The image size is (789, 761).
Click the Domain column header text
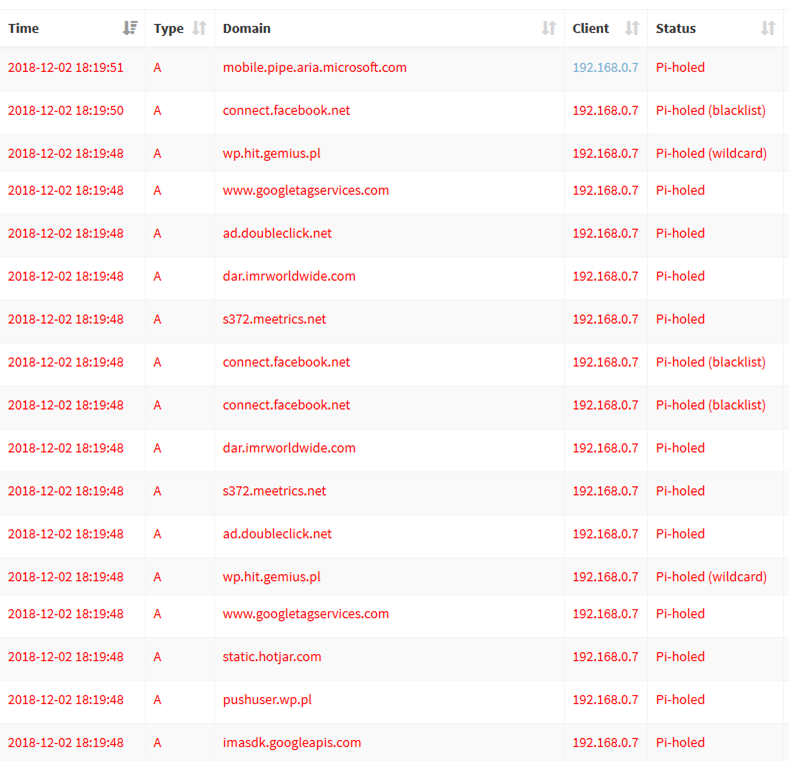(x=247, y=29)
